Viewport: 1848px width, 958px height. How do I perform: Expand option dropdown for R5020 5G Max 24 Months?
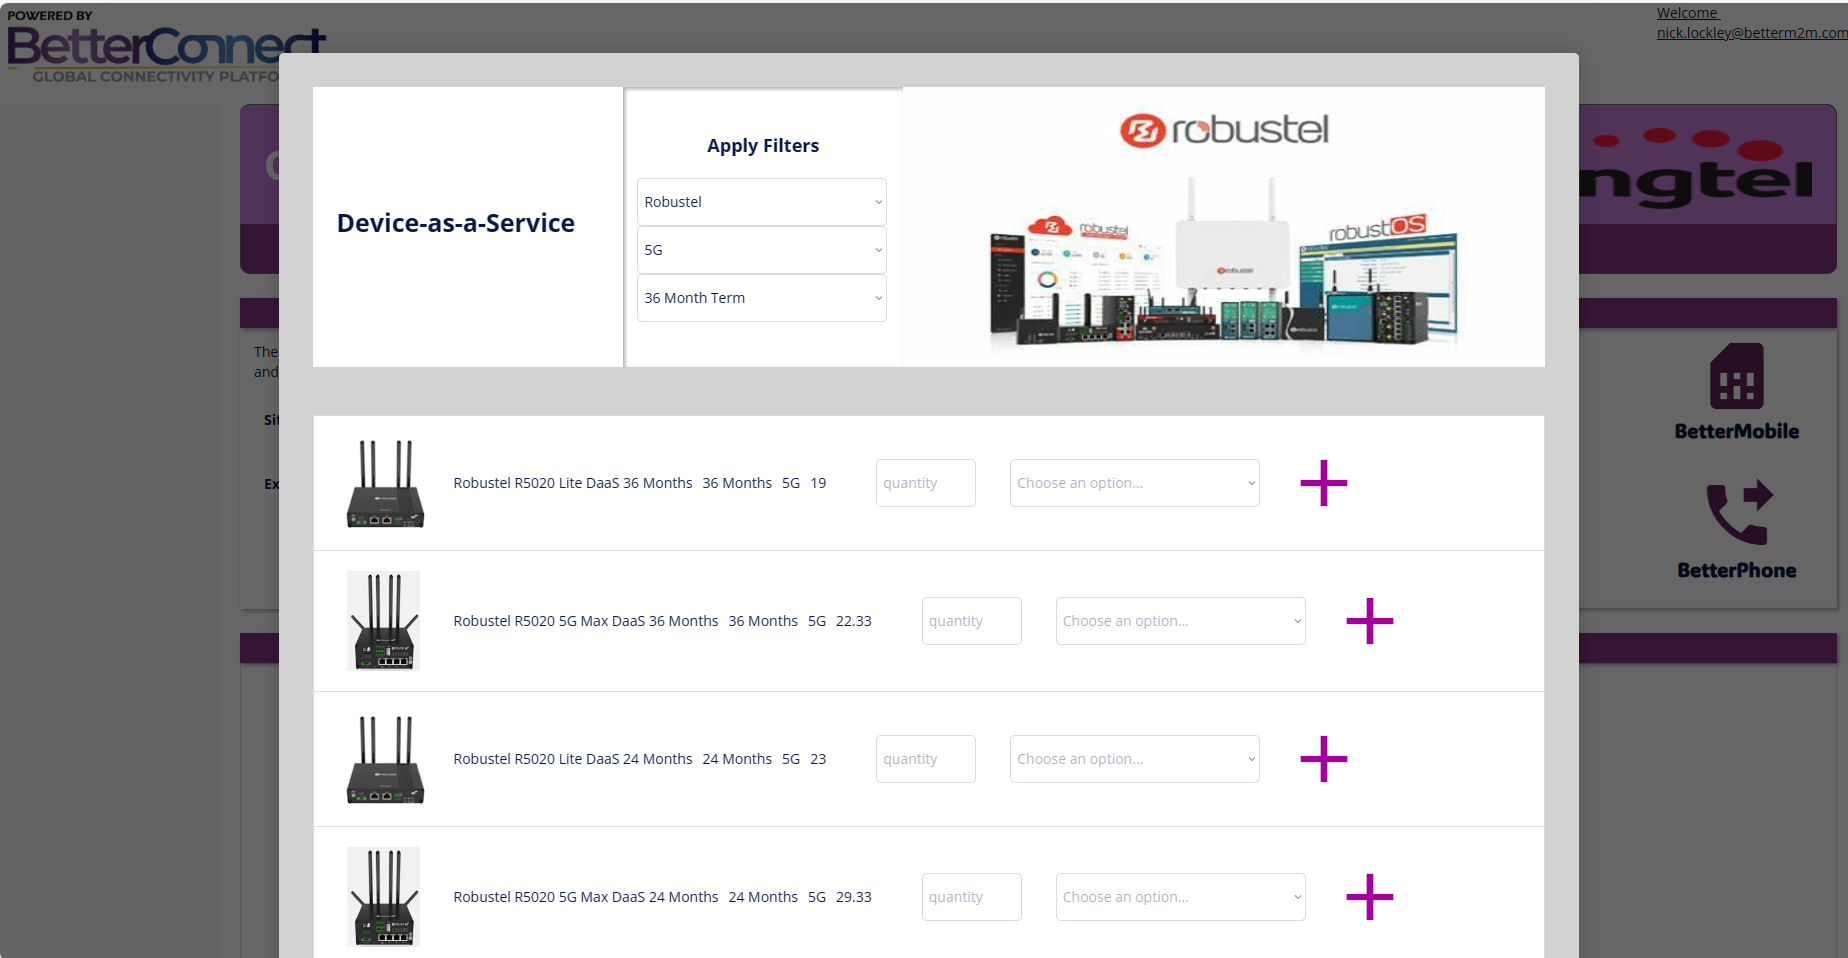click(1180, 897)
